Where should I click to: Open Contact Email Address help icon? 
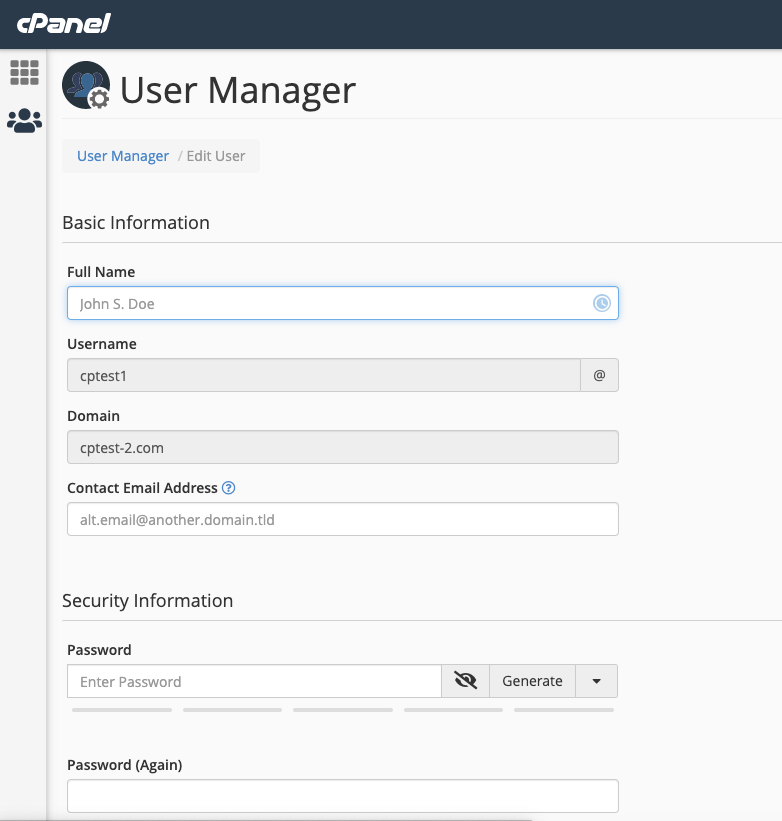coord(228,488)
